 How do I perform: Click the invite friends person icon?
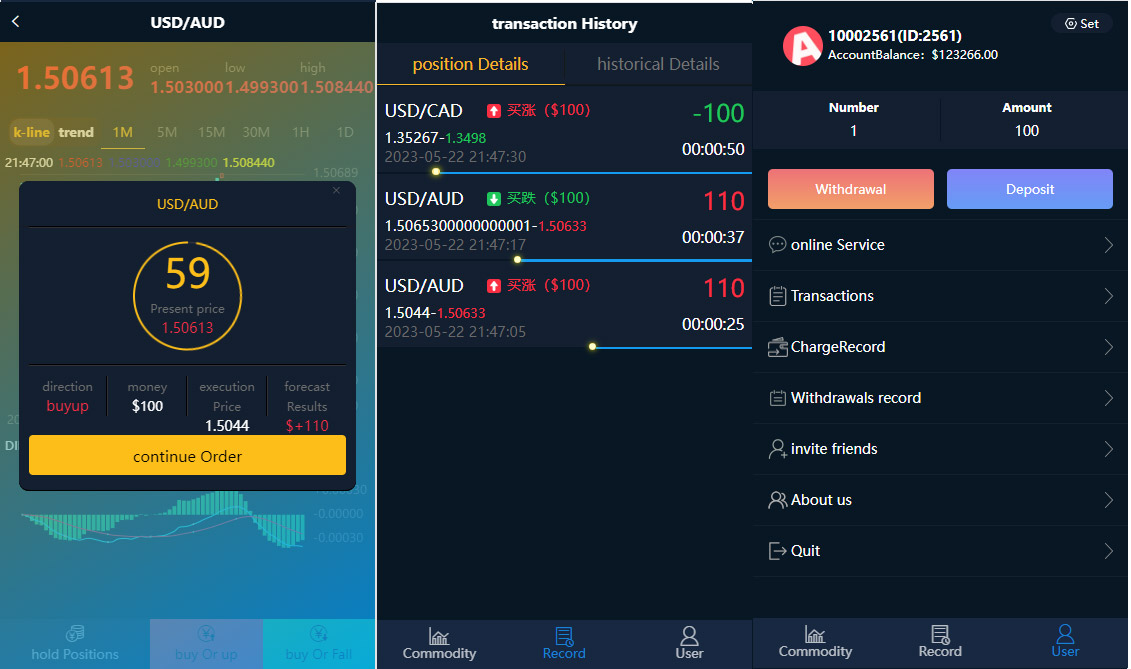pyautogui.click(x=778, y=449)
